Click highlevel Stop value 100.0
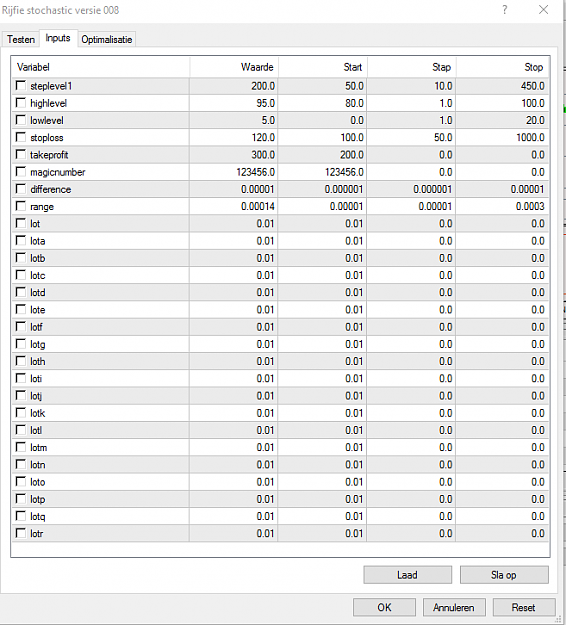 point(533,103)
